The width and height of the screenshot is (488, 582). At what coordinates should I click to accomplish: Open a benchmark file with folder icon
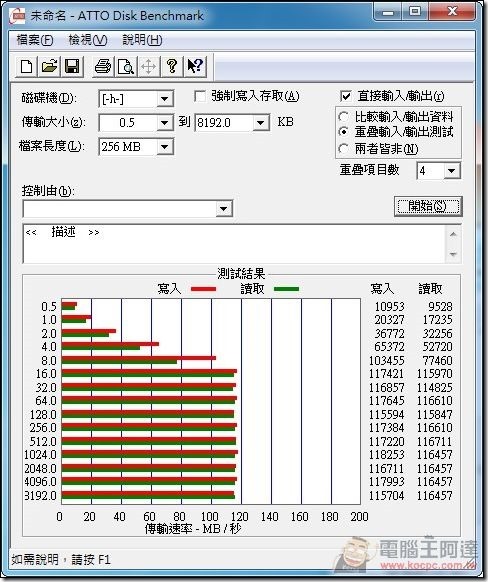coord(49,67)
